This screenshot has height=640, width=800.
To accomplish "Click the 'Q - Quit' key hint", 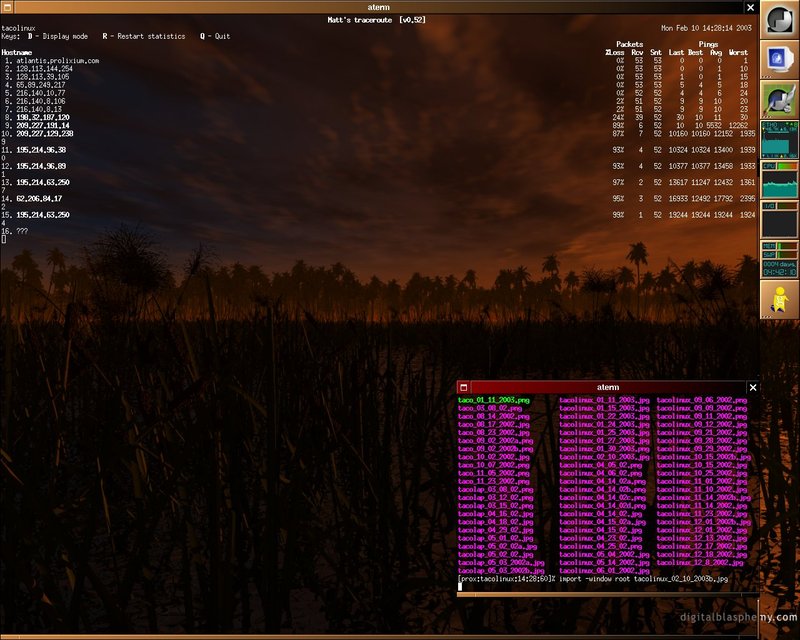I will point(215,36).
